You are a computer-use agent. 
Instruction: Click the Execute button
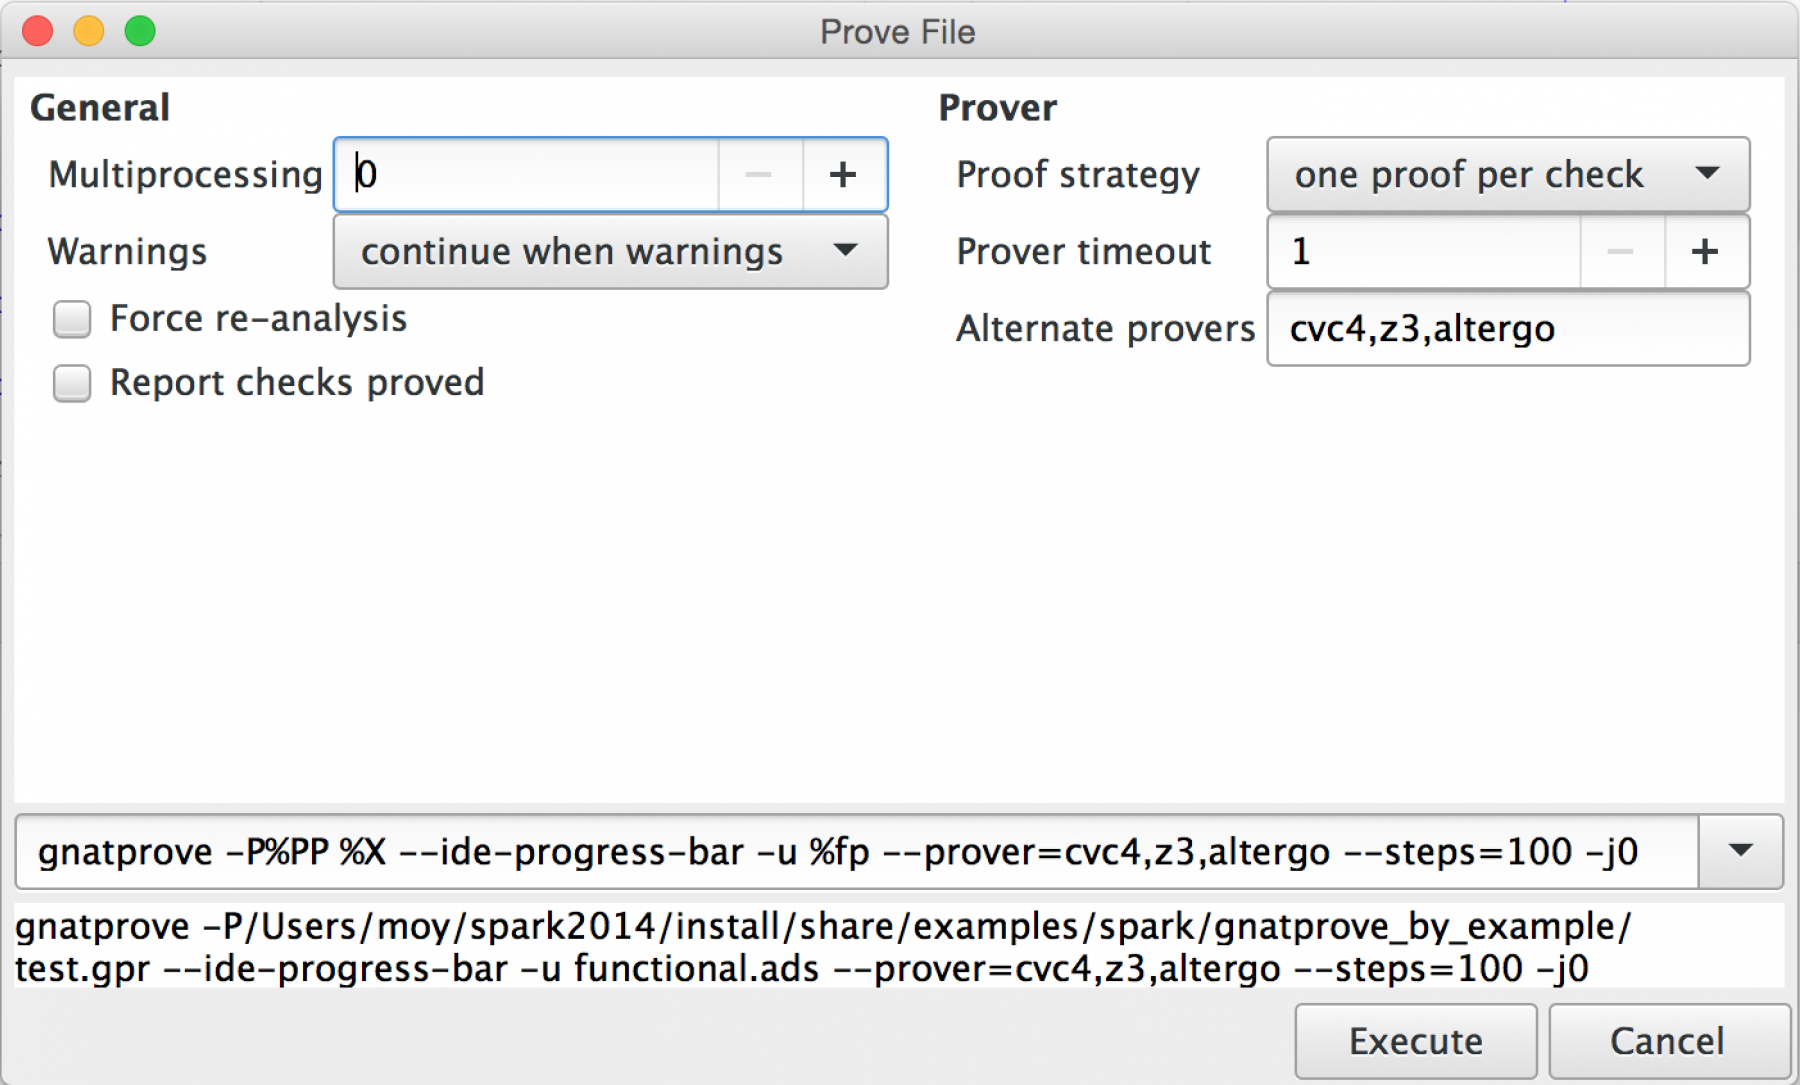[1416, 1041]
